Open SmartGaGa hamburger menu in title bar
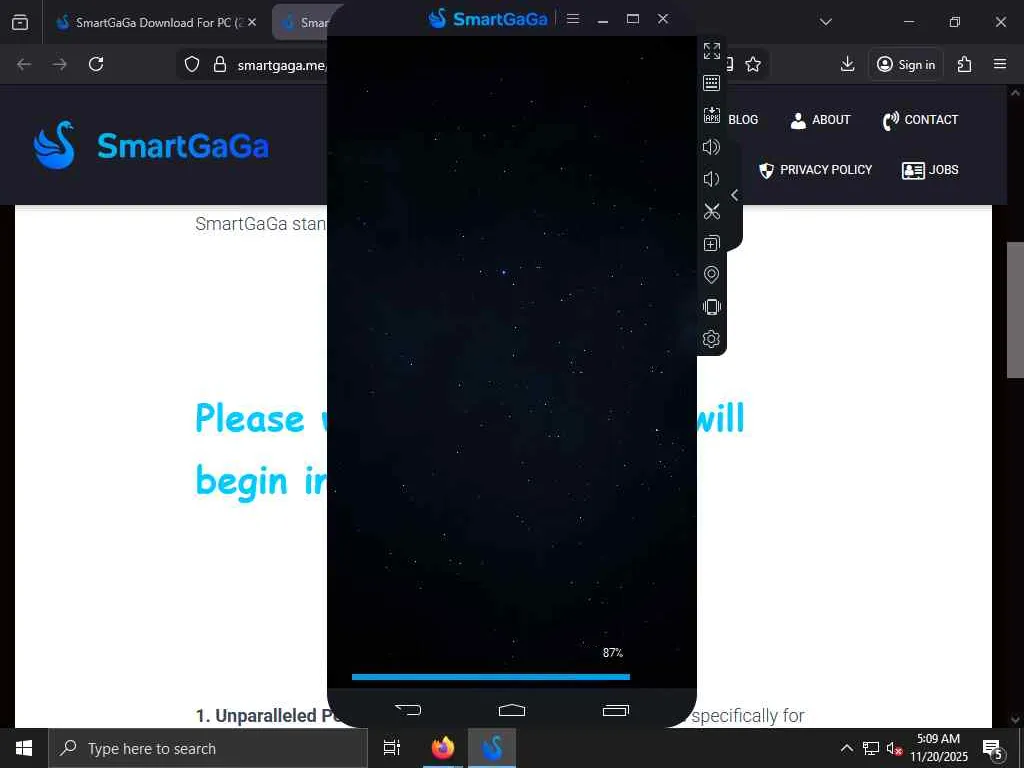The width and height of the screenshot is (1024, 768). click(x=573, y=19)
